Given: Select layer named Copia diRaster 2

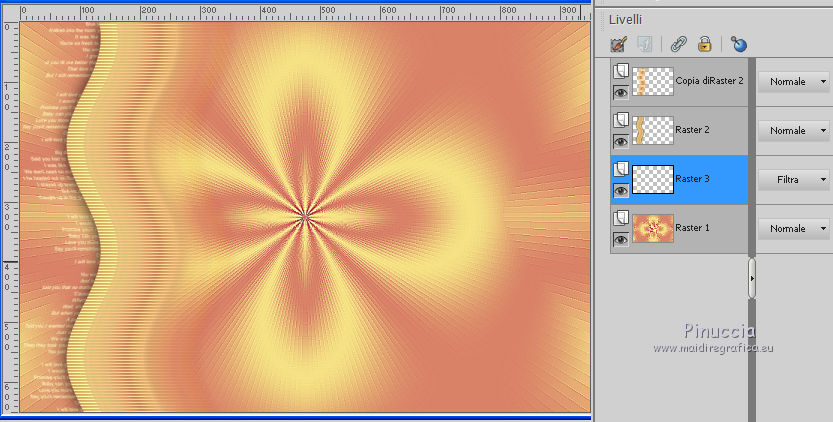Looking at the screenshot, I should coord(709,81).
